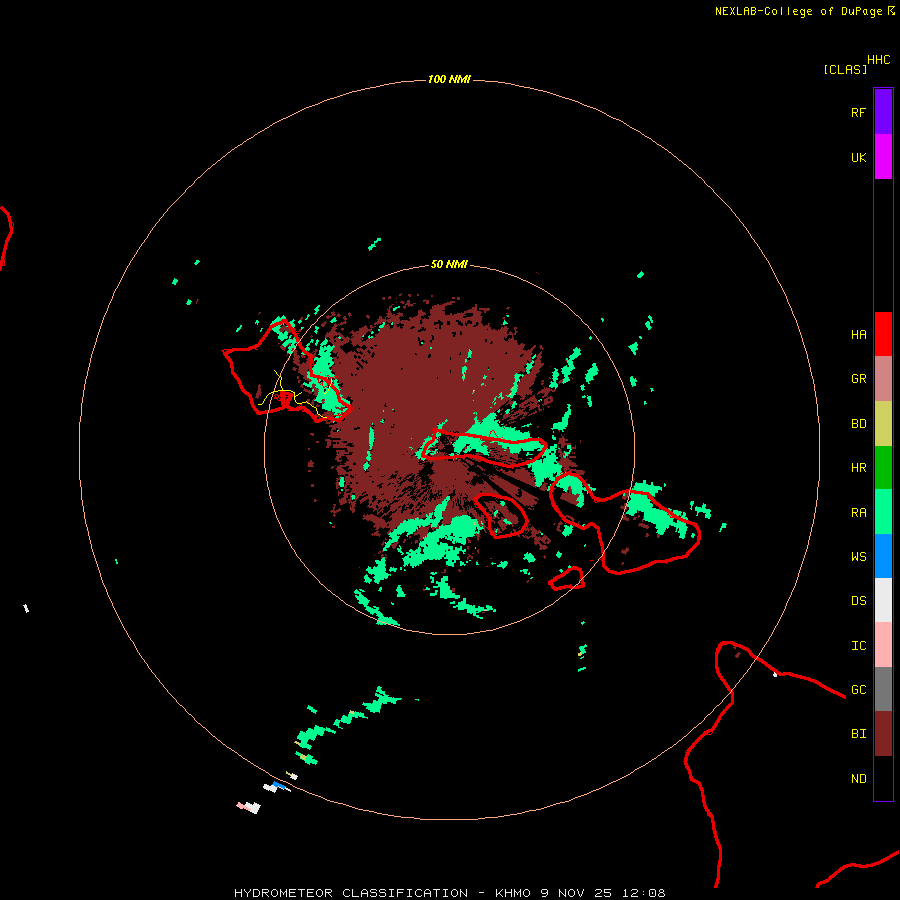Click the HHC product code label
The width and height of the screenshot is (900, 900).
click(x=878, y=60)
